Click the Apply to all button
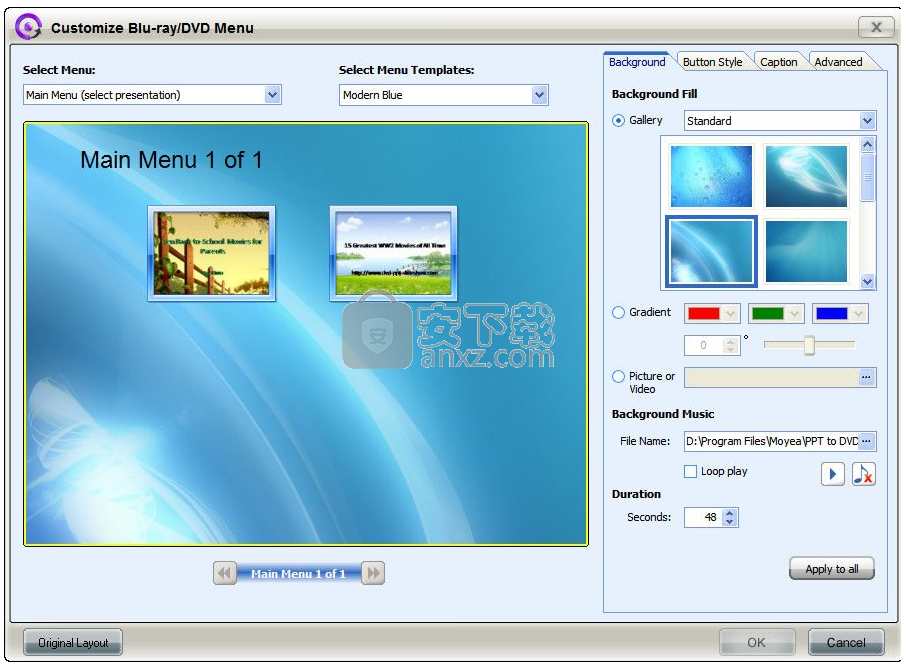 point(832,569)
